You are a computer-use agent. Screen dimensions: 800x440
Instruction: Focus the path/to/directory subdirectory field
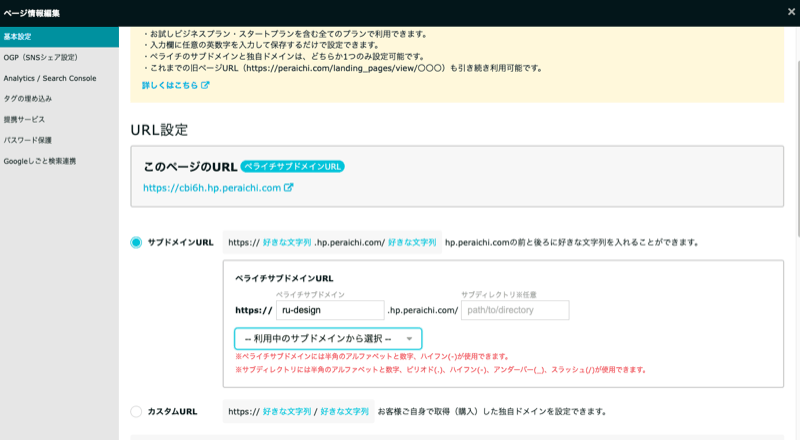tap(514, 310)
